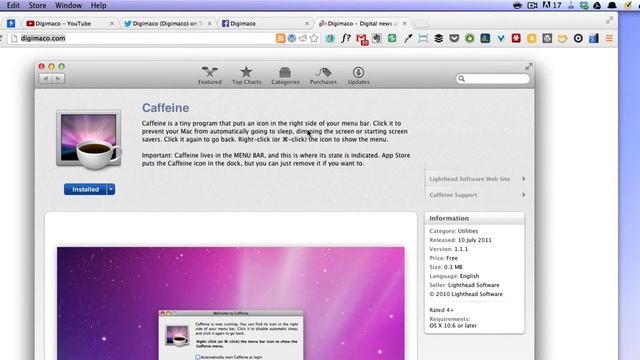
Task: Click the Caffeine screenshot preview
Action: 231,303
